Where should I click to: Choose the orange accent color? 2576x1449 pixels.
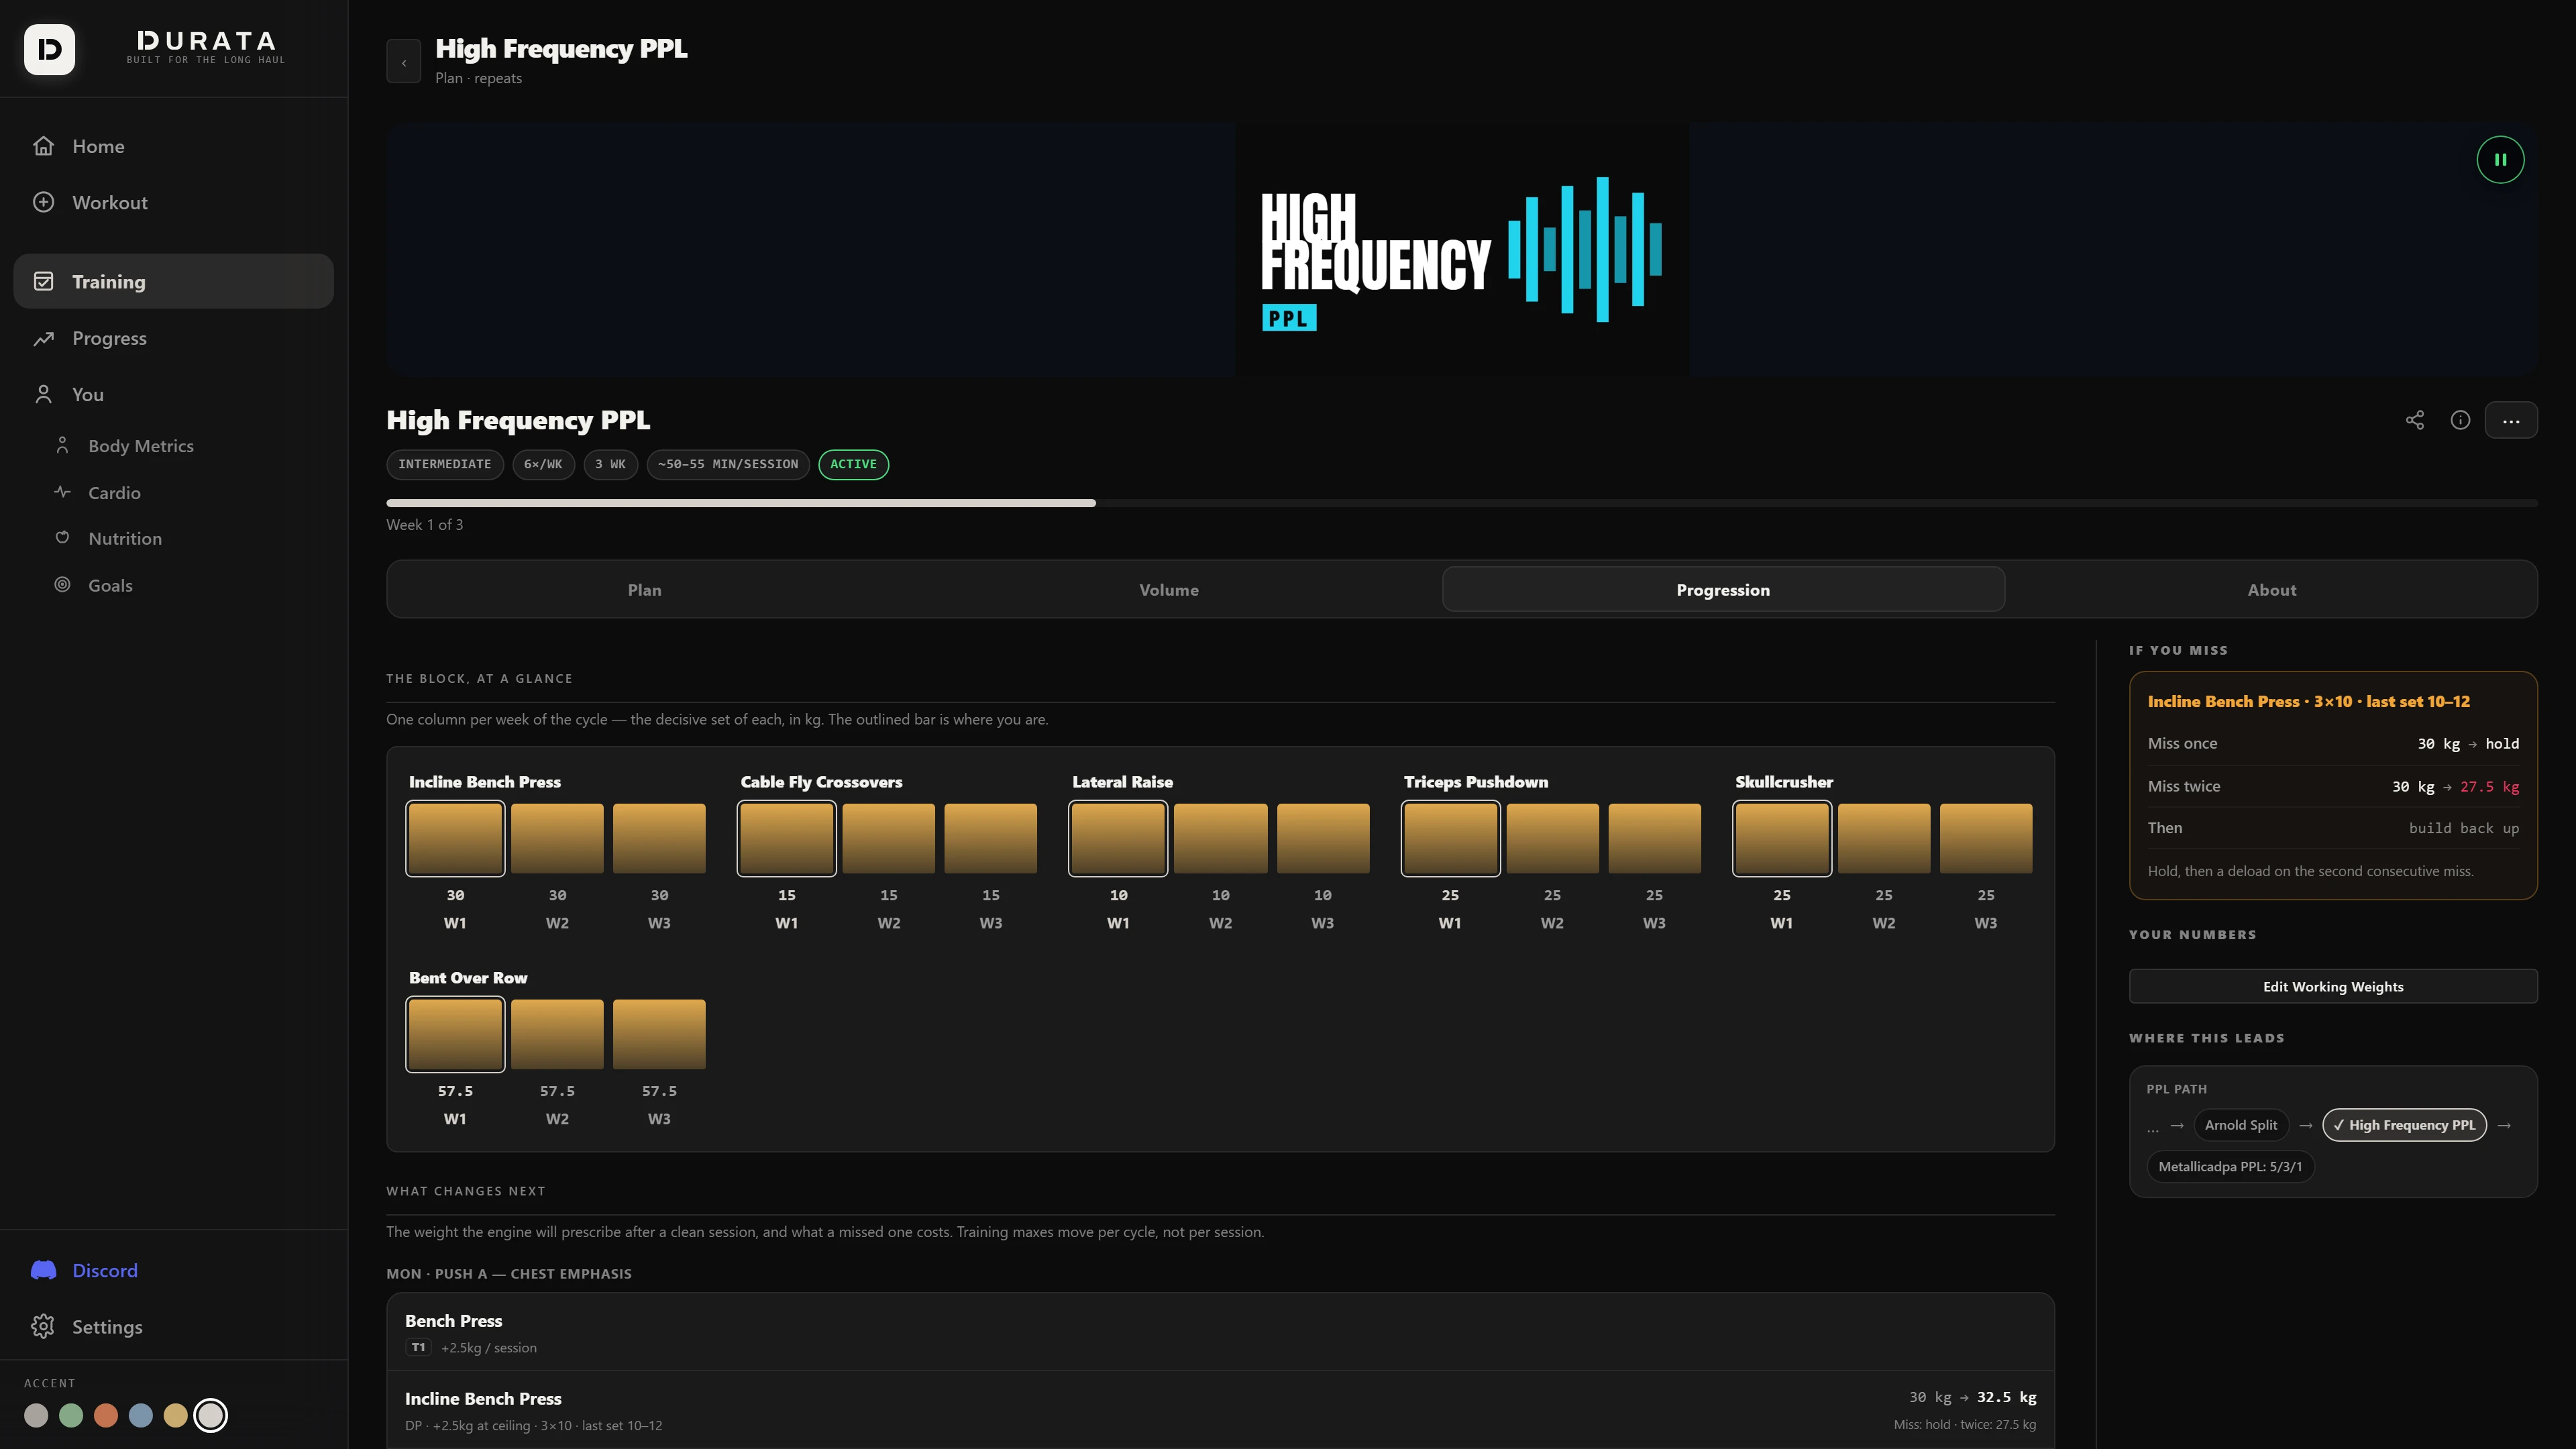click(106, 1415)
